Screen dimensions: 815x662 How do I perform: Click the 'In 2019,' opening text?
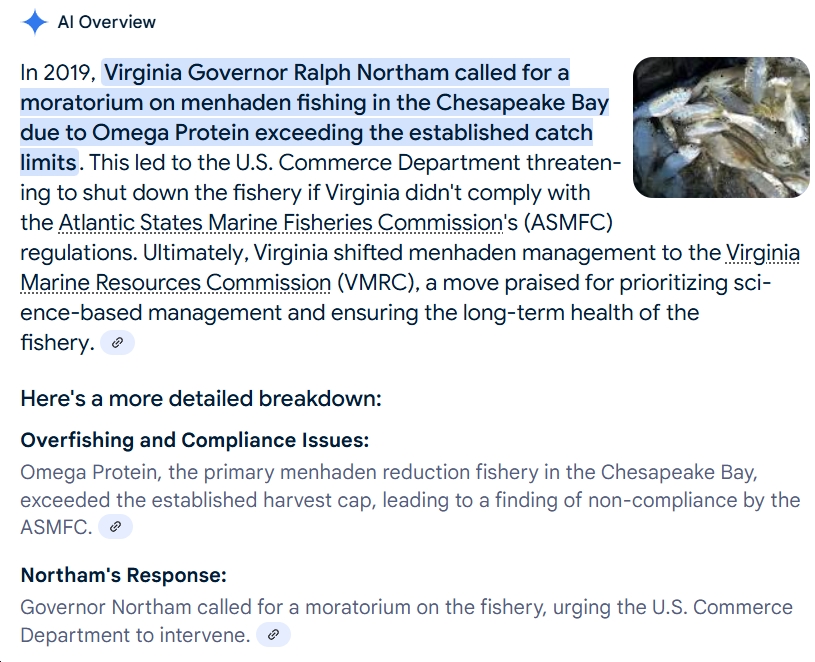tap(58, 73)
